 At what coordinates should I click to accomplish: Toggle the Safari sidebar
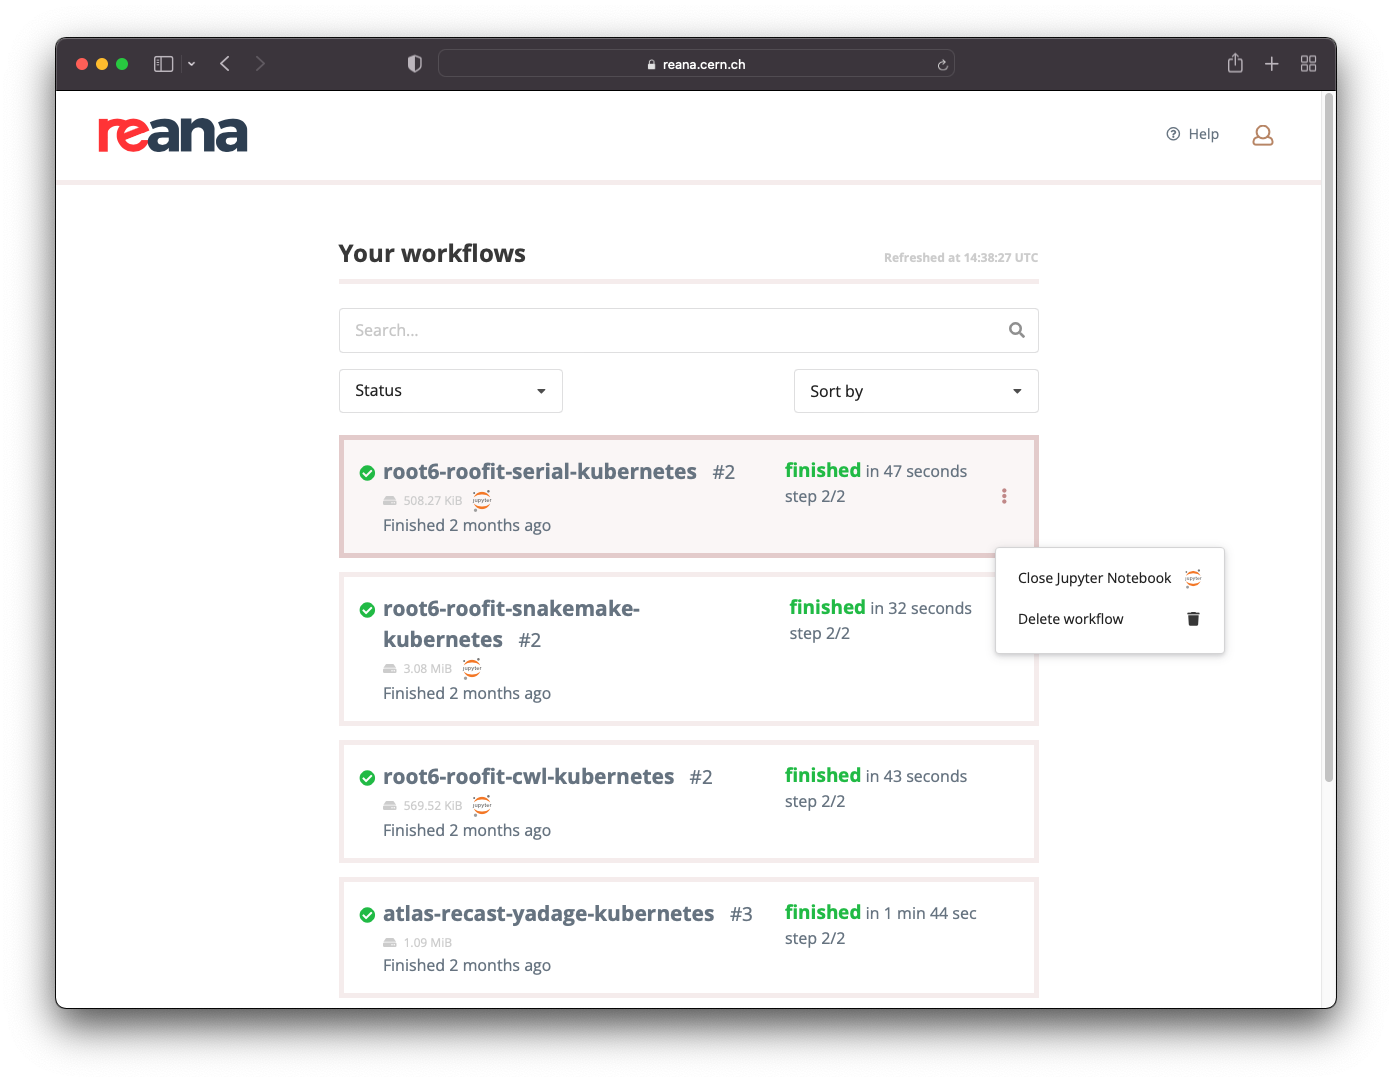click(x=163, y=64)
